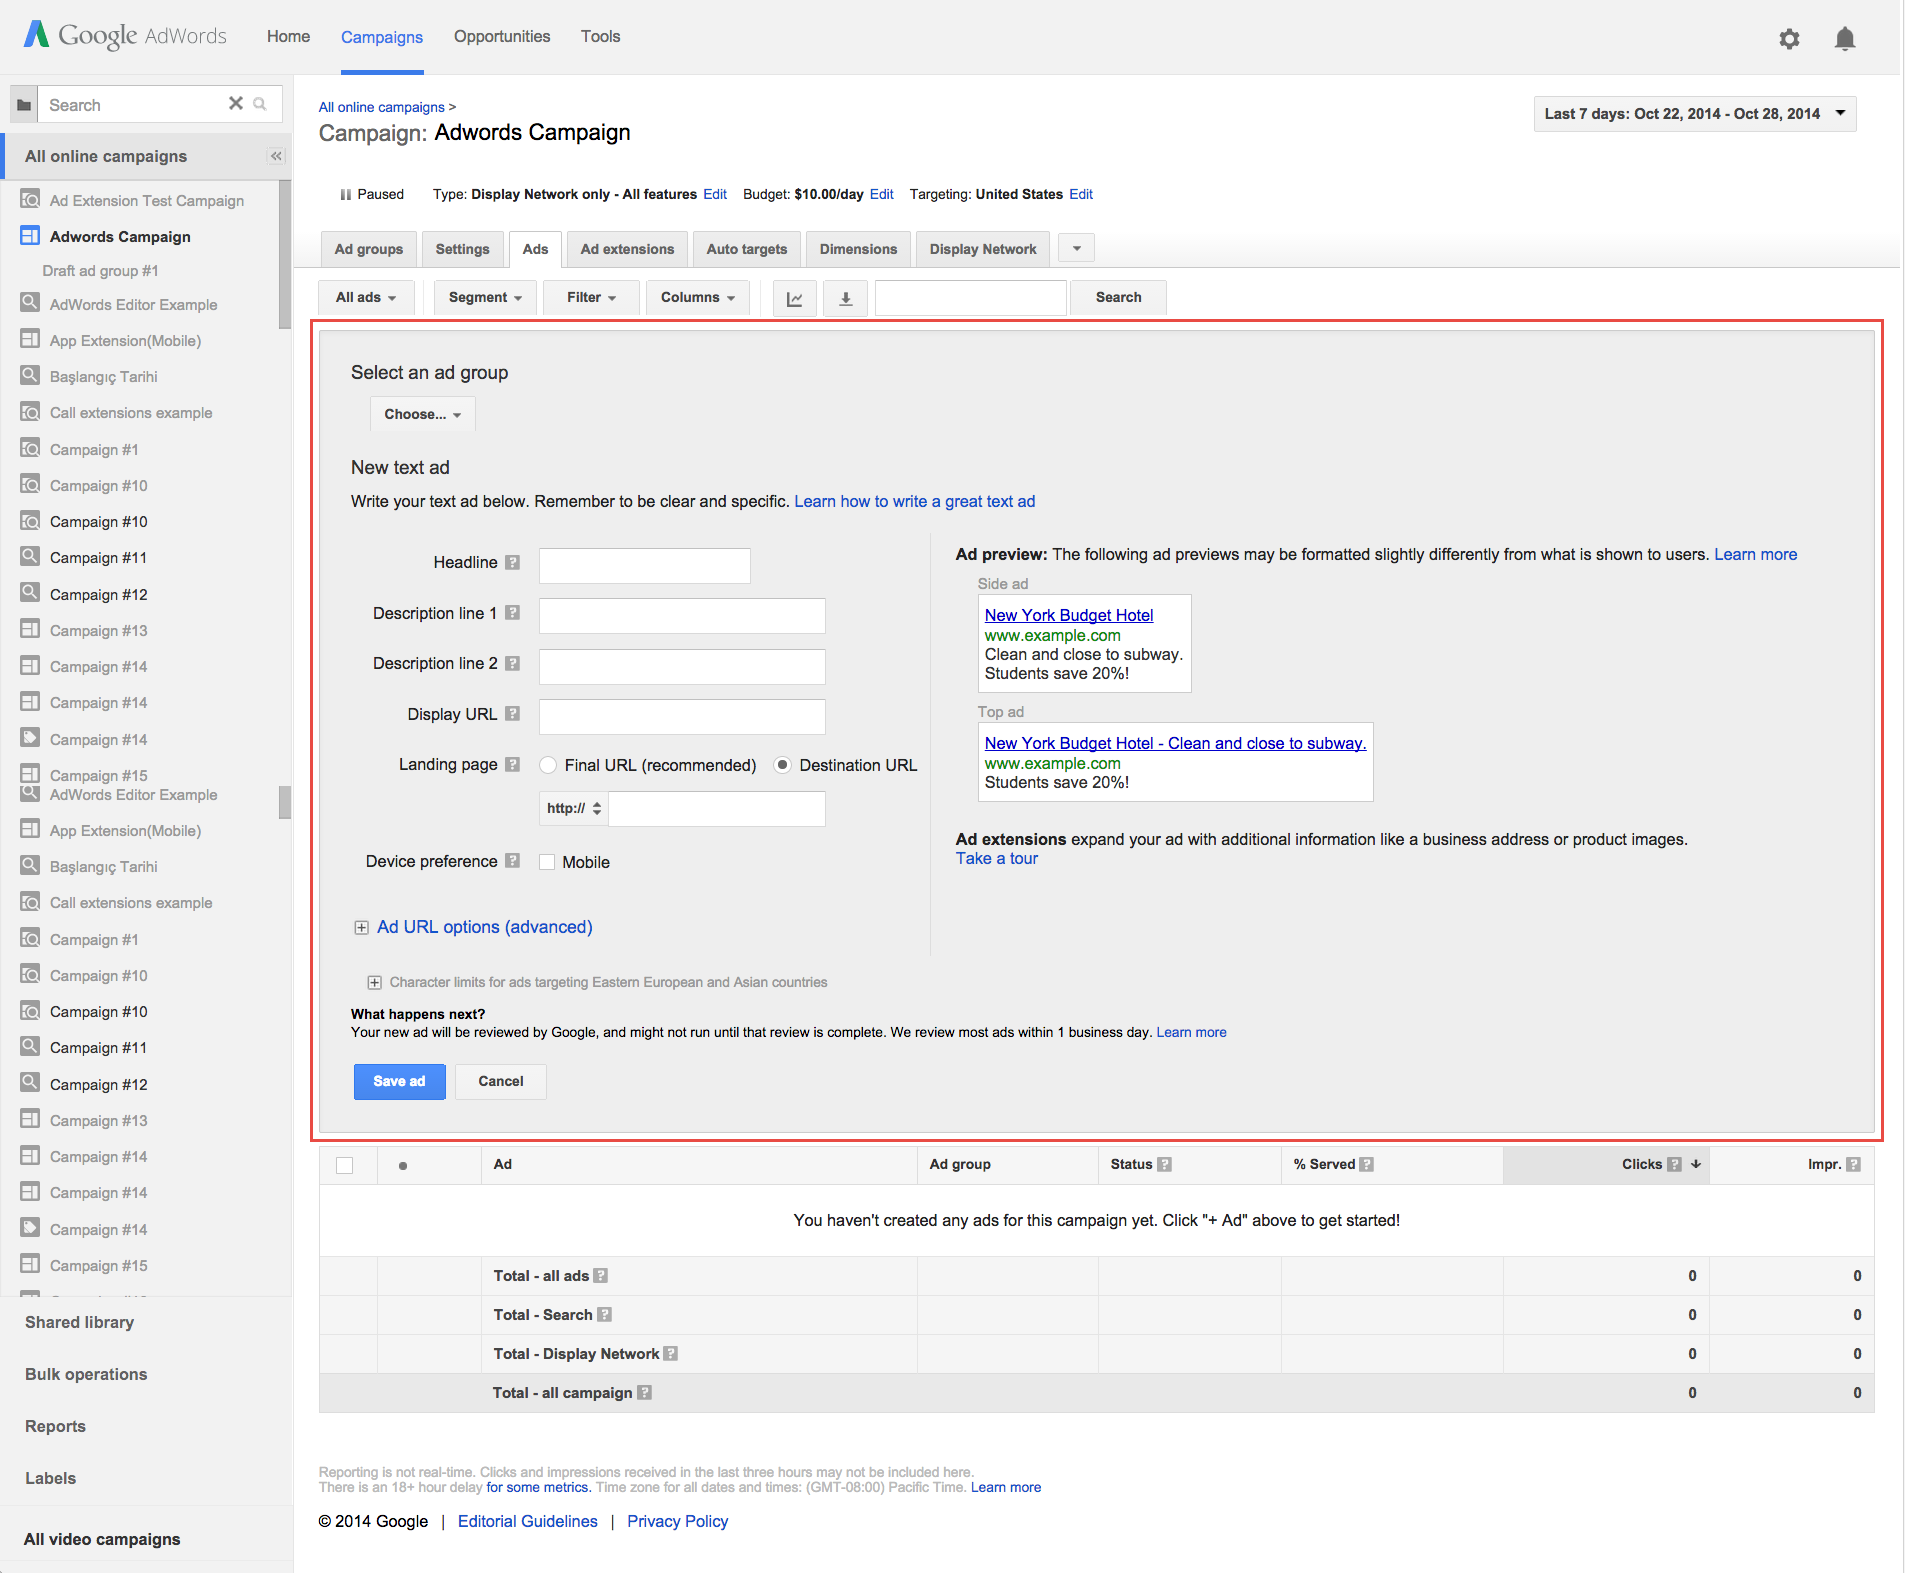Click the Save ad button
This screenshot has height=1573, width=1905.
399,1081
